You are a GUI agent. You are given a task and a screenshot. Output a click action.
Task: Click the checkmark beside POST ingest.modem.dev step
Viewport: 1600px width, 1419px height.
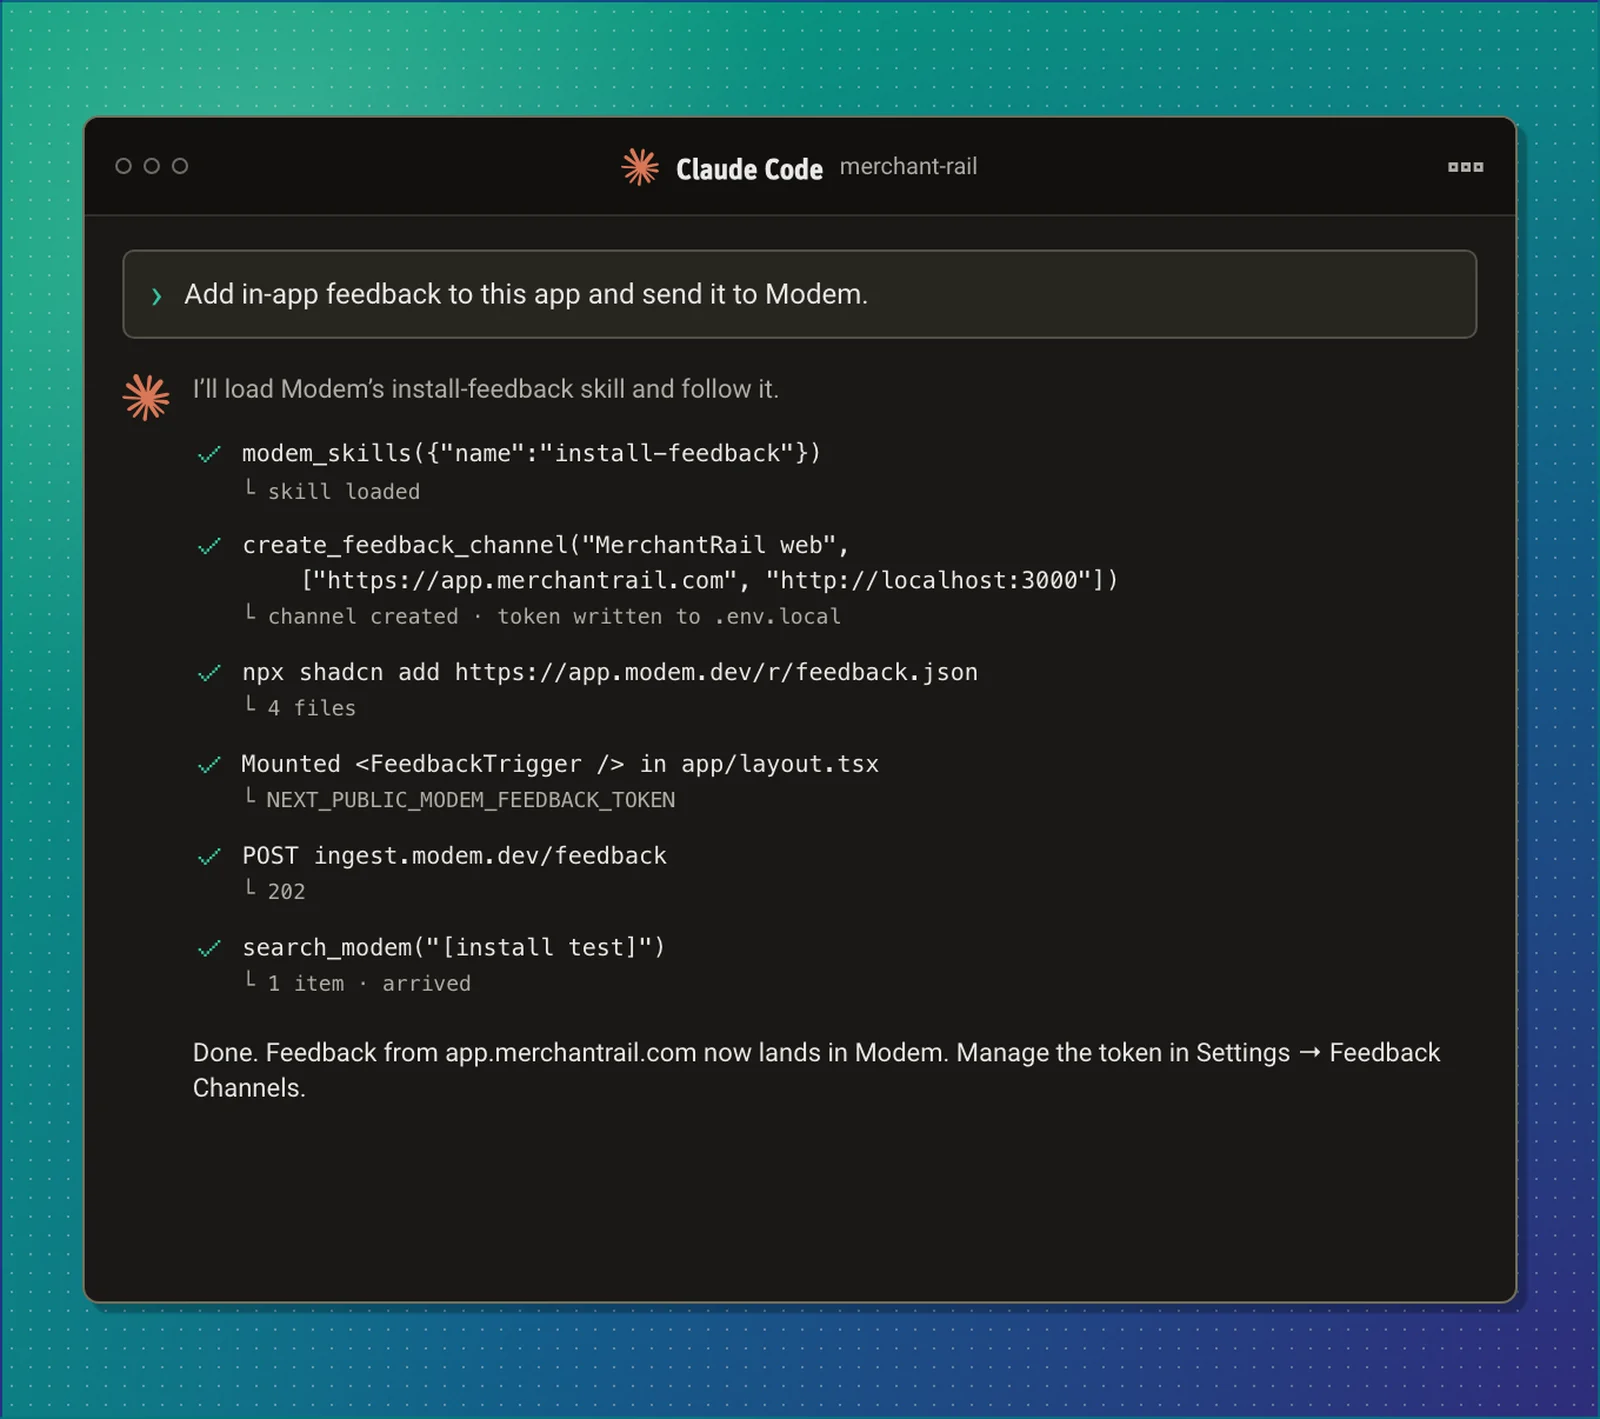click(x=209, y=857)
